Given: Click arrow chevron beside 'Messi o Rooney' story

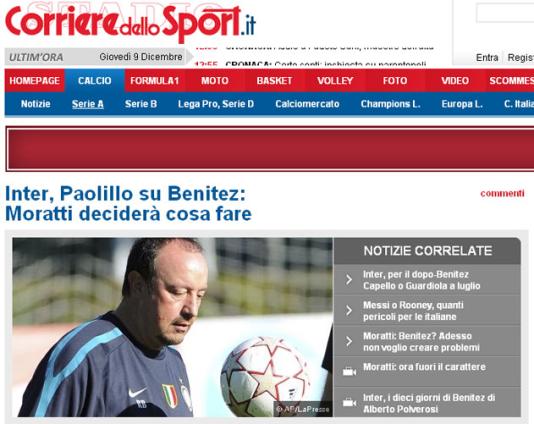Looking at the screenshot, I should (349, 310).
